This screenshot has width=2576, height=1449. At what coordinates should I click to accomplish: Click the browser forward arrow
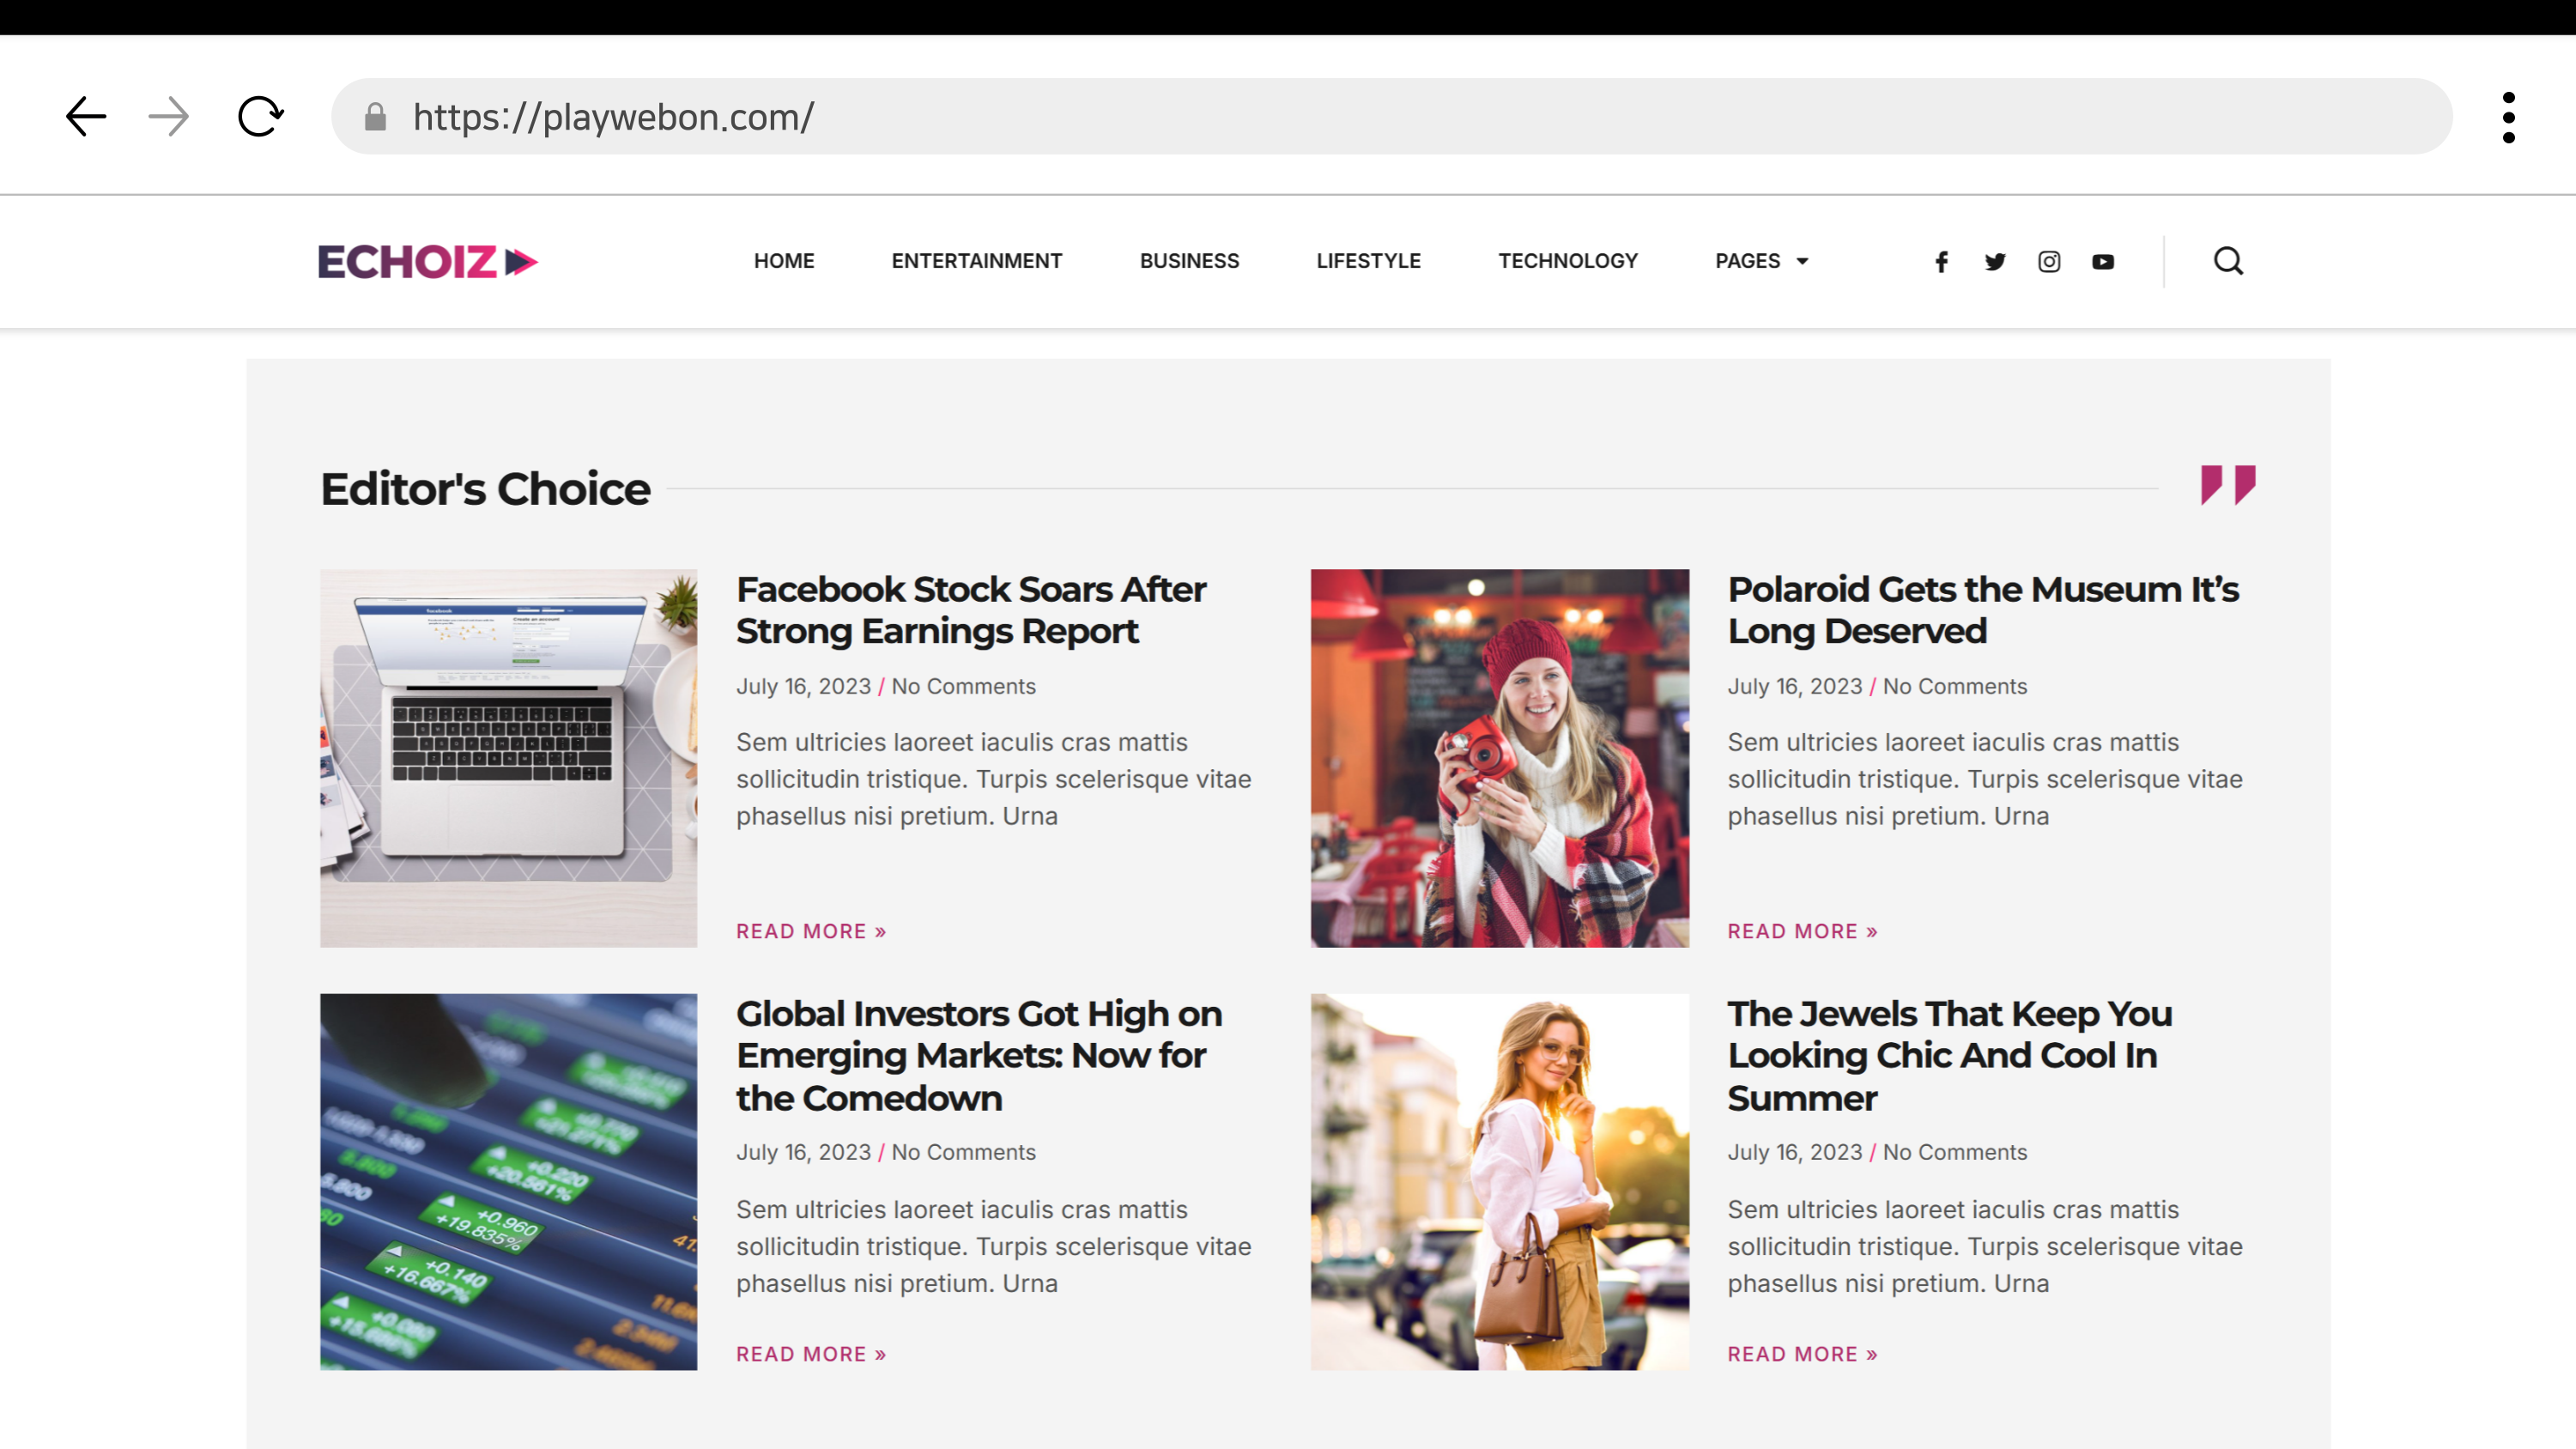pos(169,117)
